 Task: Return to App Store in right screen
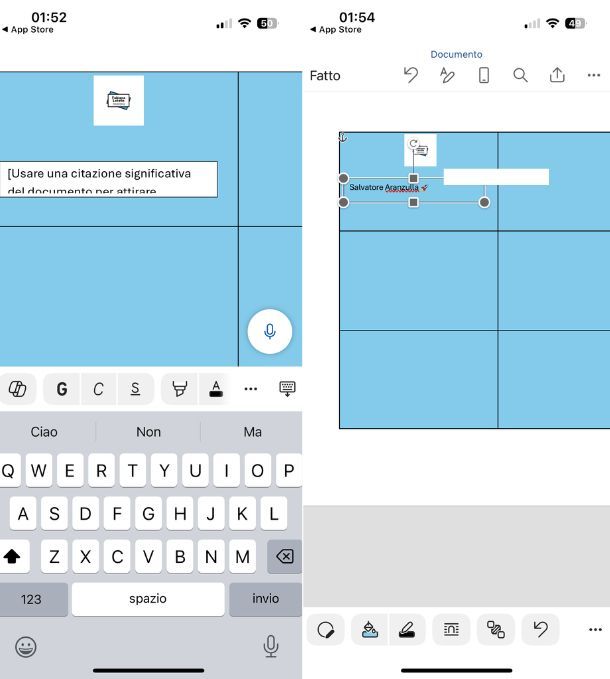(336, 29)
